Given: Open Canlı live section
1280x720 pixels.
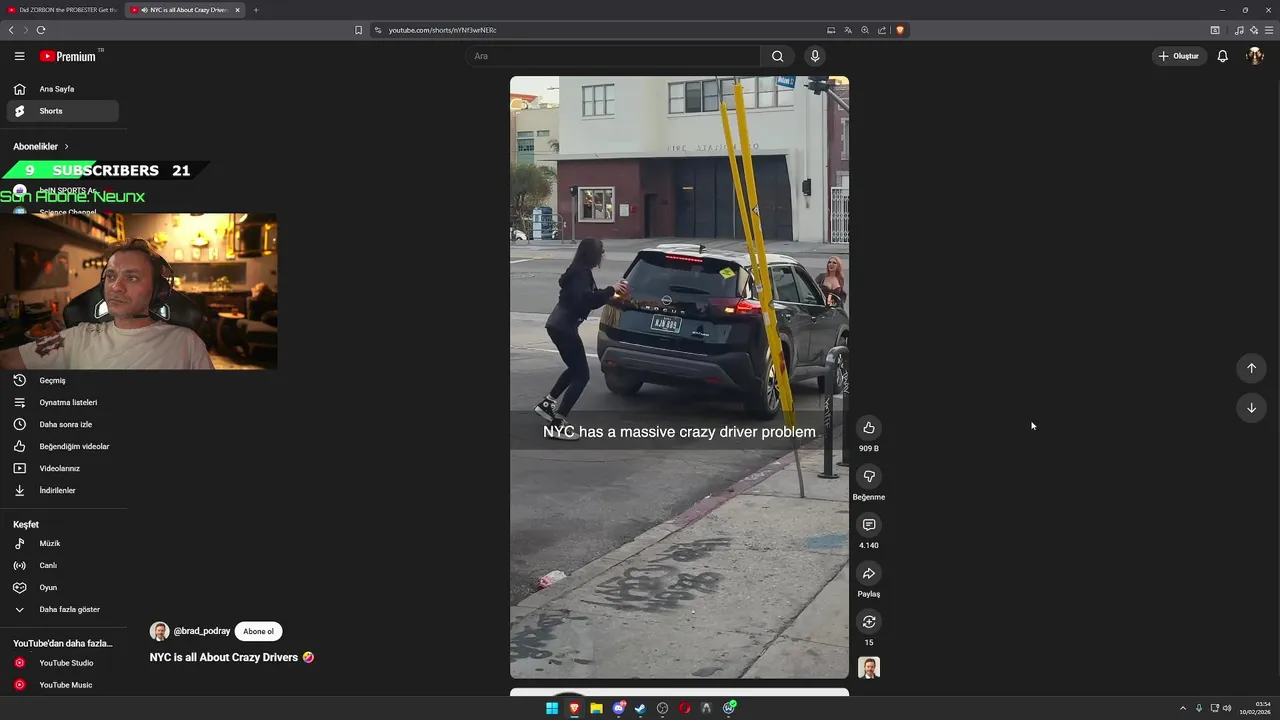Looking at the screenshot, I should 63,565.
